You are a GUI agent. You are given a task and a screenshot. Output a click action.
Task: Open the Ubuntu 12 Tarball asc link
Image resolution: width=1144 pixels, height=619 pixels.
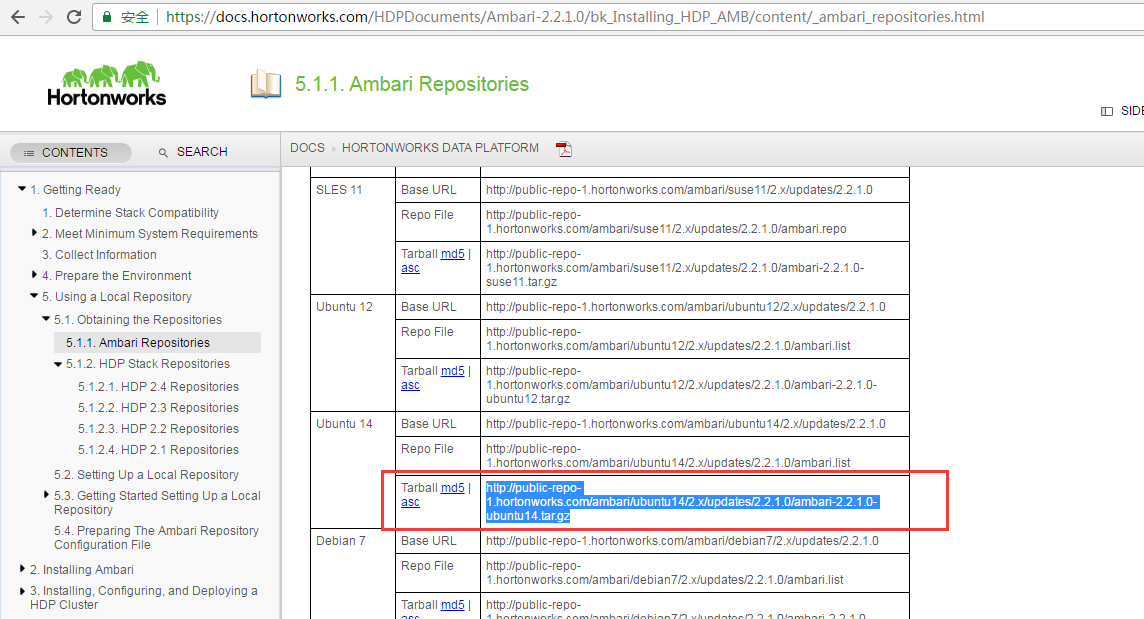[x=410, y=385]
